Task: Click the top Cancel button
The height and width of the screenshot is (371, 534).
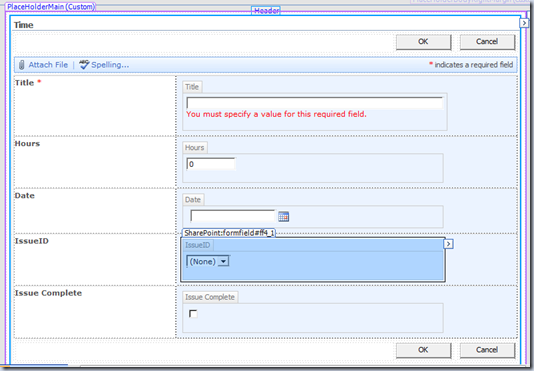Action: pyautogui.click(x=487, y=42)
